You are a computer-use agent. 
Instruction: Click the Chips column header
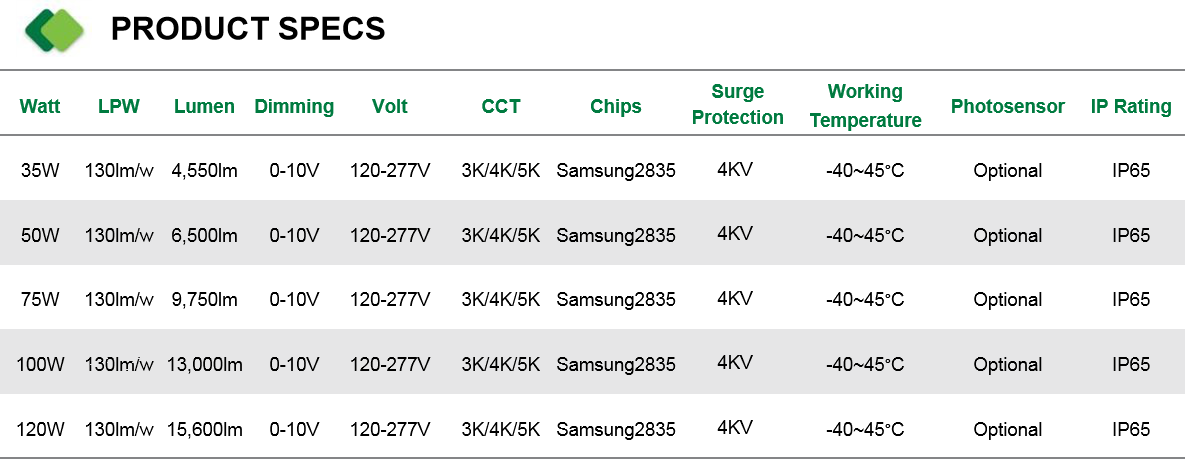[616, 107]
